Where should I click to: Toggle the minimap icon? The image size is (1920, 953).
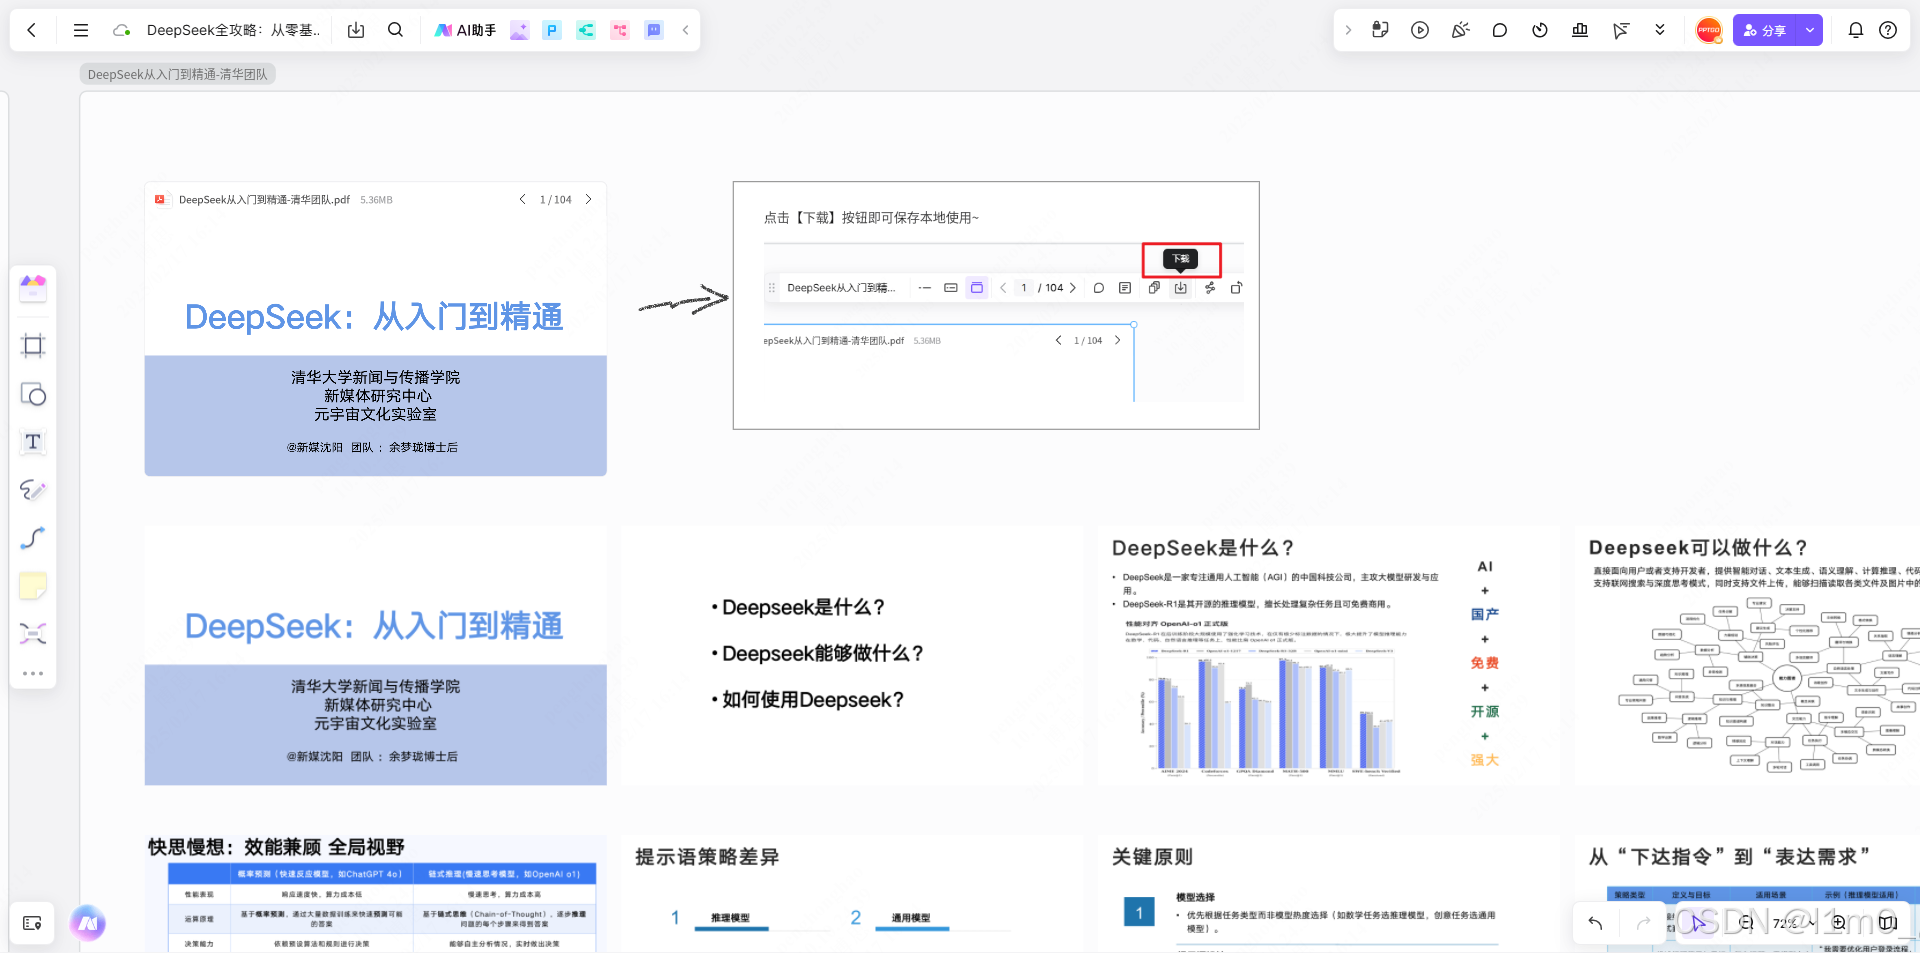click(1887, 923)
